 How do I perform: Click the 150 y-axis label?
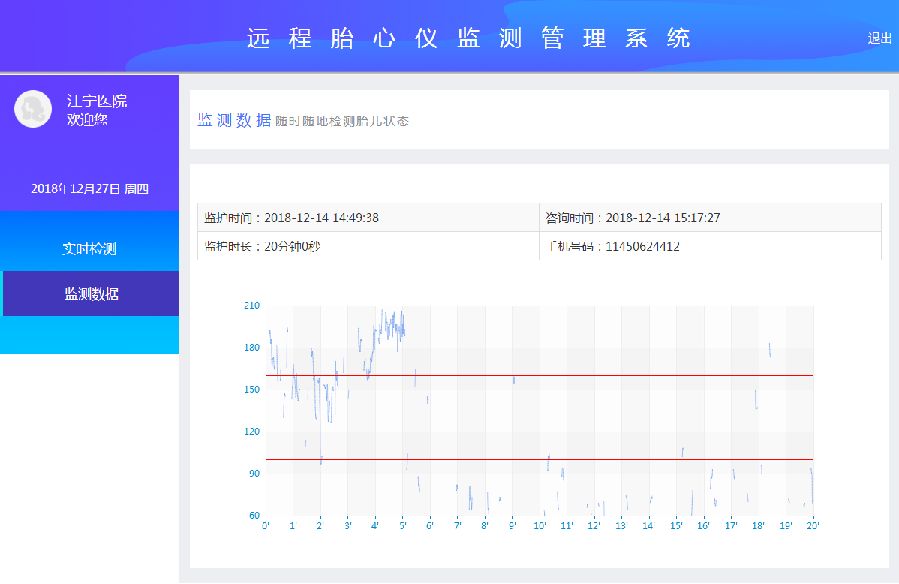tap(252, 389)
